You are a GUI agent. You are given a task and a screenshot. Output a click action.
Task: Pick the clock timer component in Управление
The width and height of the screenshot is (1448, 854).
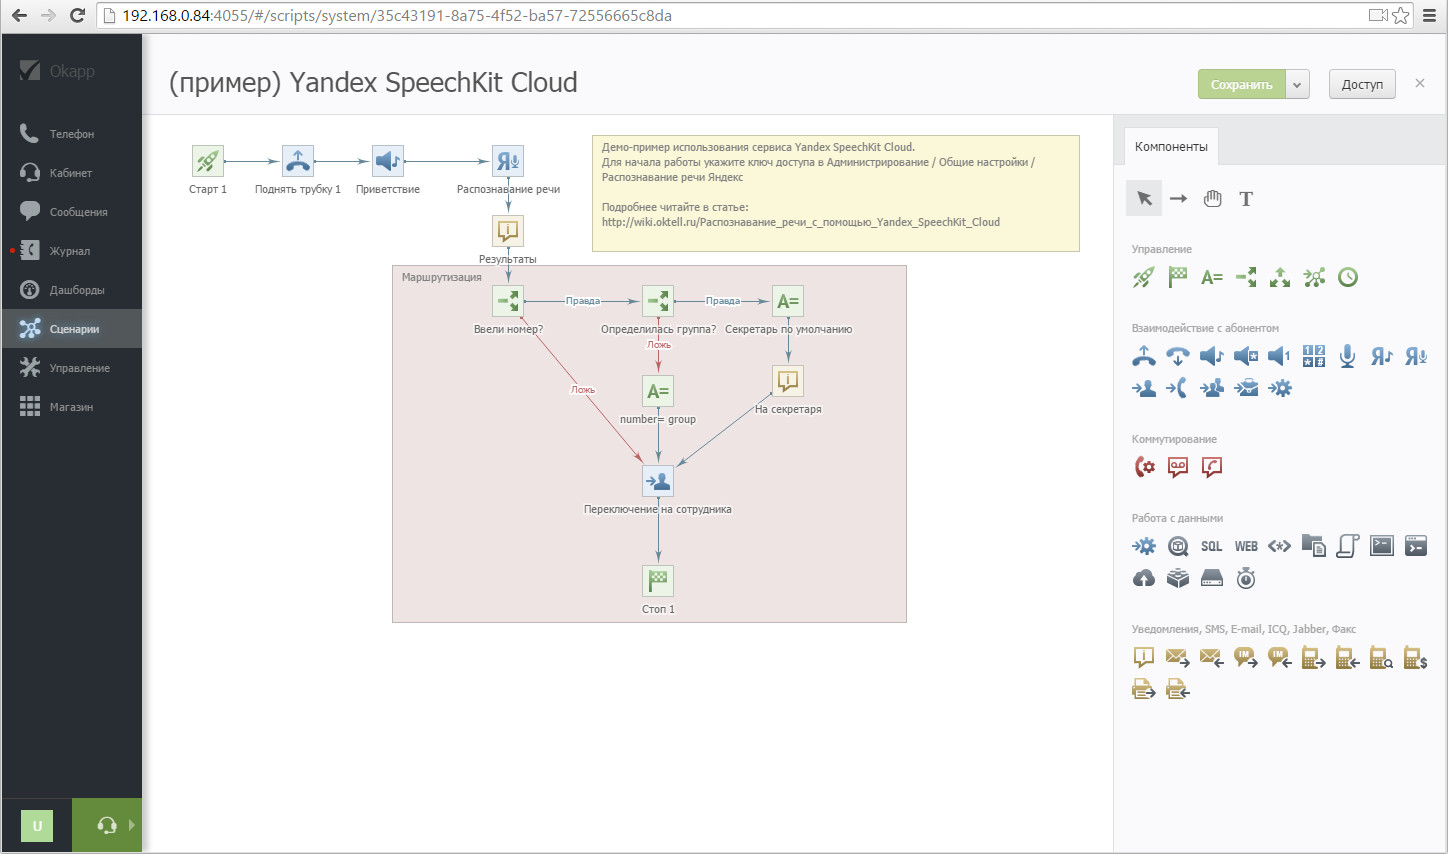coord(1348,277)
